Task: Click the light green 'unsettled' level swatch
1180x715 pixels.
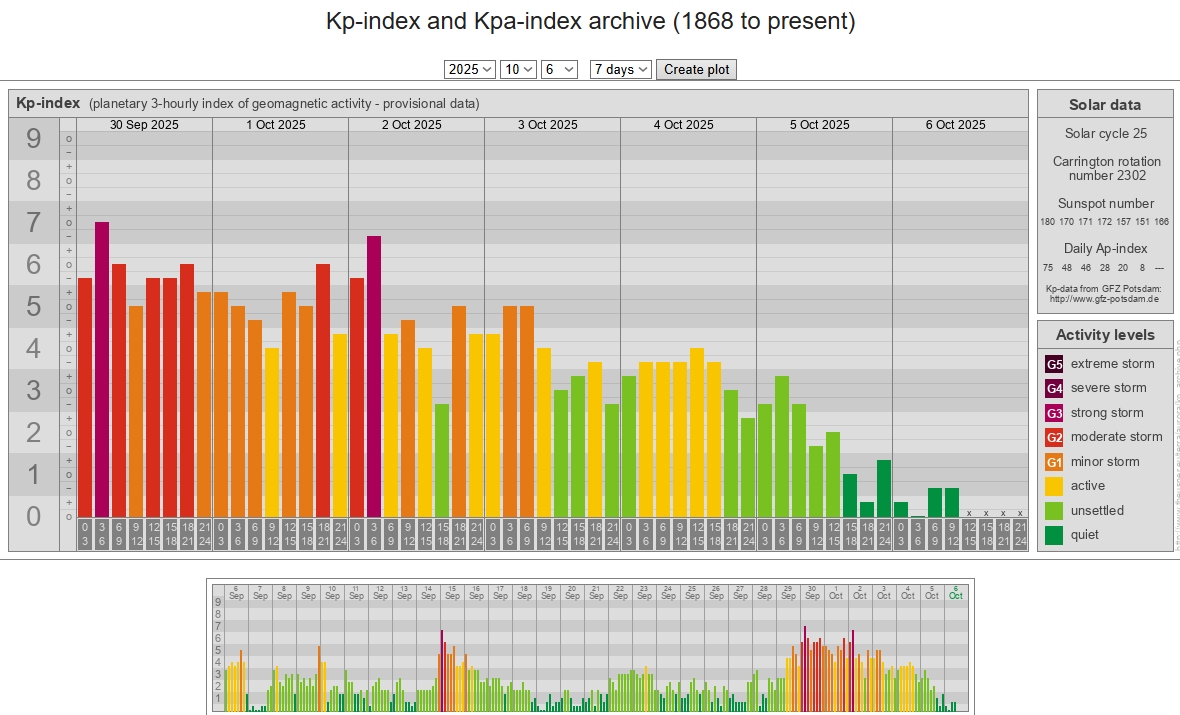Action: point(1054,511)
